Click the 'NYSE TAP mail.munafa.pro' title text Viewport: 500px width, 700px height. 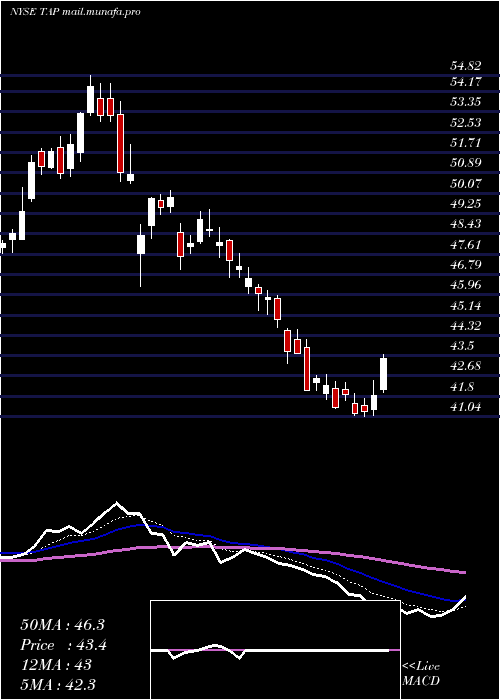75,12
